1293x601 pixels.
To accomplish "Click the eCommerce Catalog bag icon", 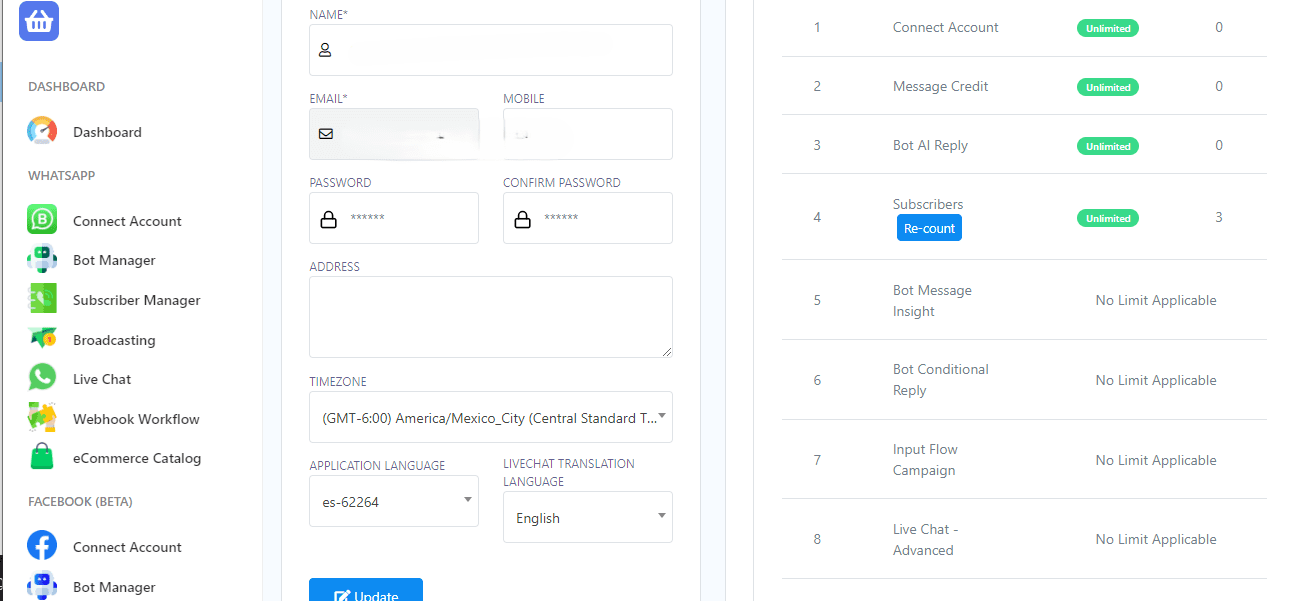I will click(42, 458).
